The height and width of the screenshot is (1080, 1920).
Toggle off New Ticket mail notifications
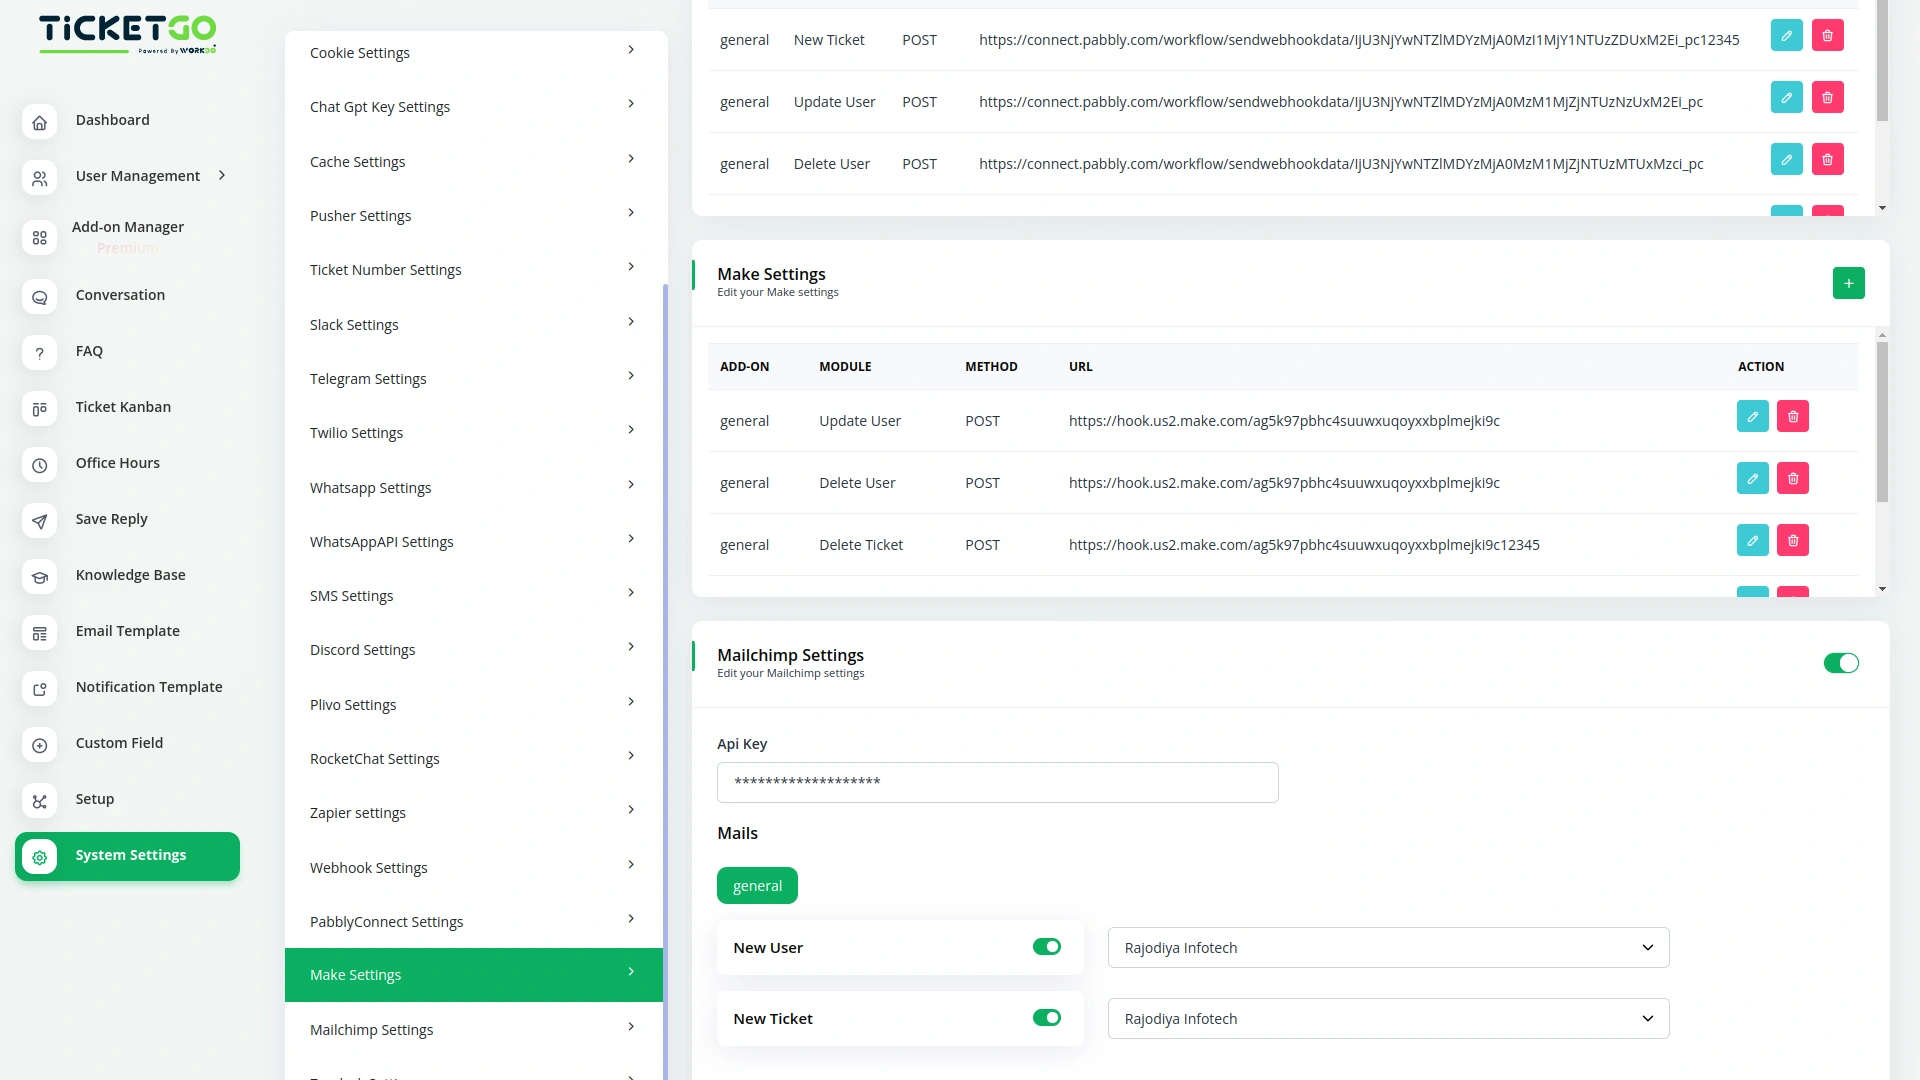[1046, 1017]
